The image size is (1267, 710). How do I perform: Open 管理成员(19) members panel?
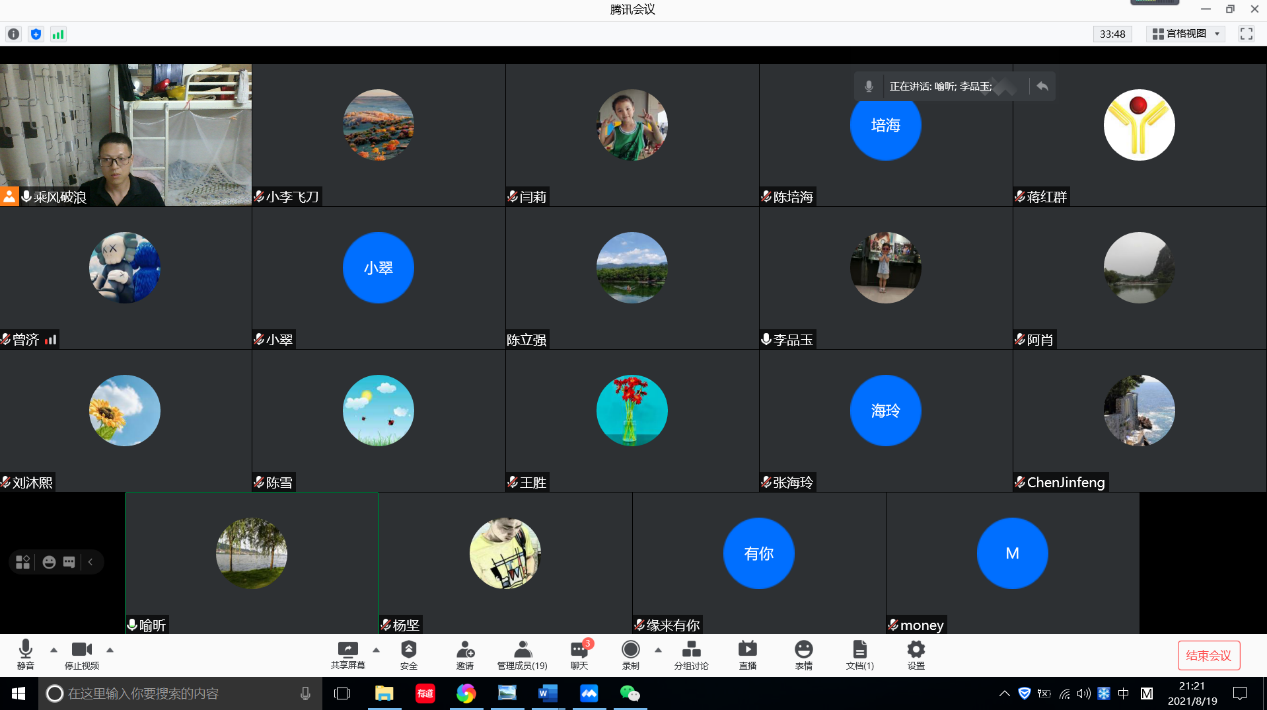click(522, 655)
